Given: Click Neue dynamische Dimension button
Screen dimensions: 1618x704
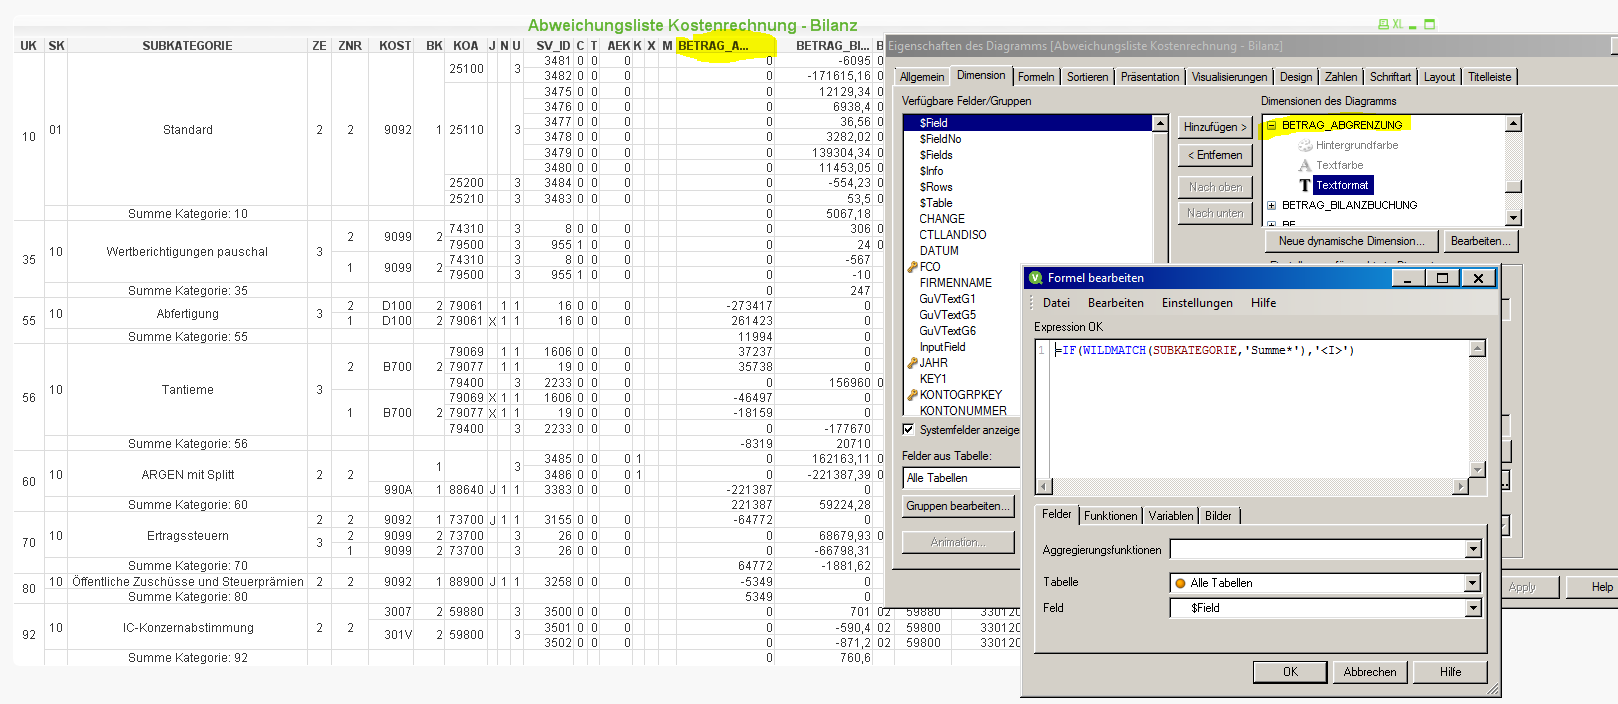Looking at the screenshot, I should [x=1351, y=241].
